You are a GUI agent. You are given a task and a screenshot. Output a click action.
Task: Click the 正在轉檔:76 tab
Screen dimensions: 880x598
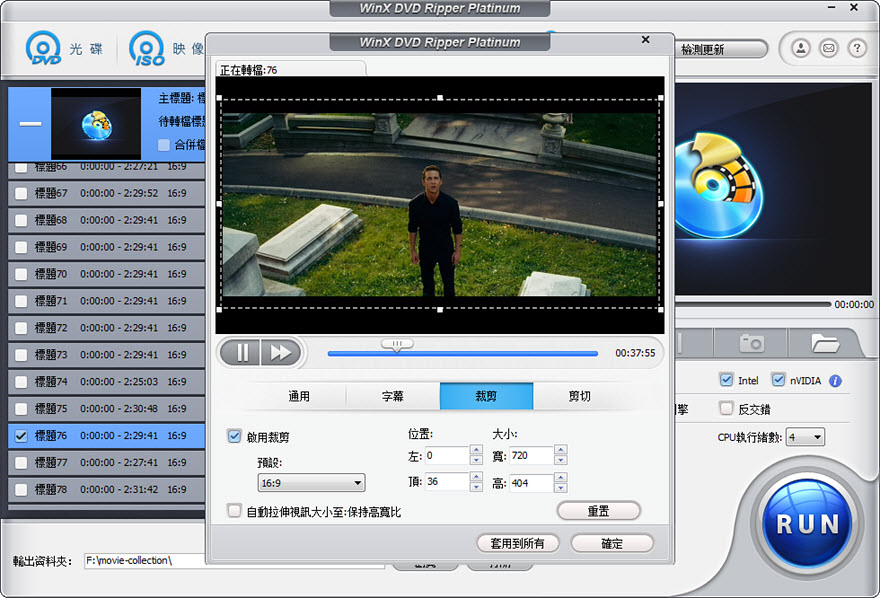[x=291, y=70]
